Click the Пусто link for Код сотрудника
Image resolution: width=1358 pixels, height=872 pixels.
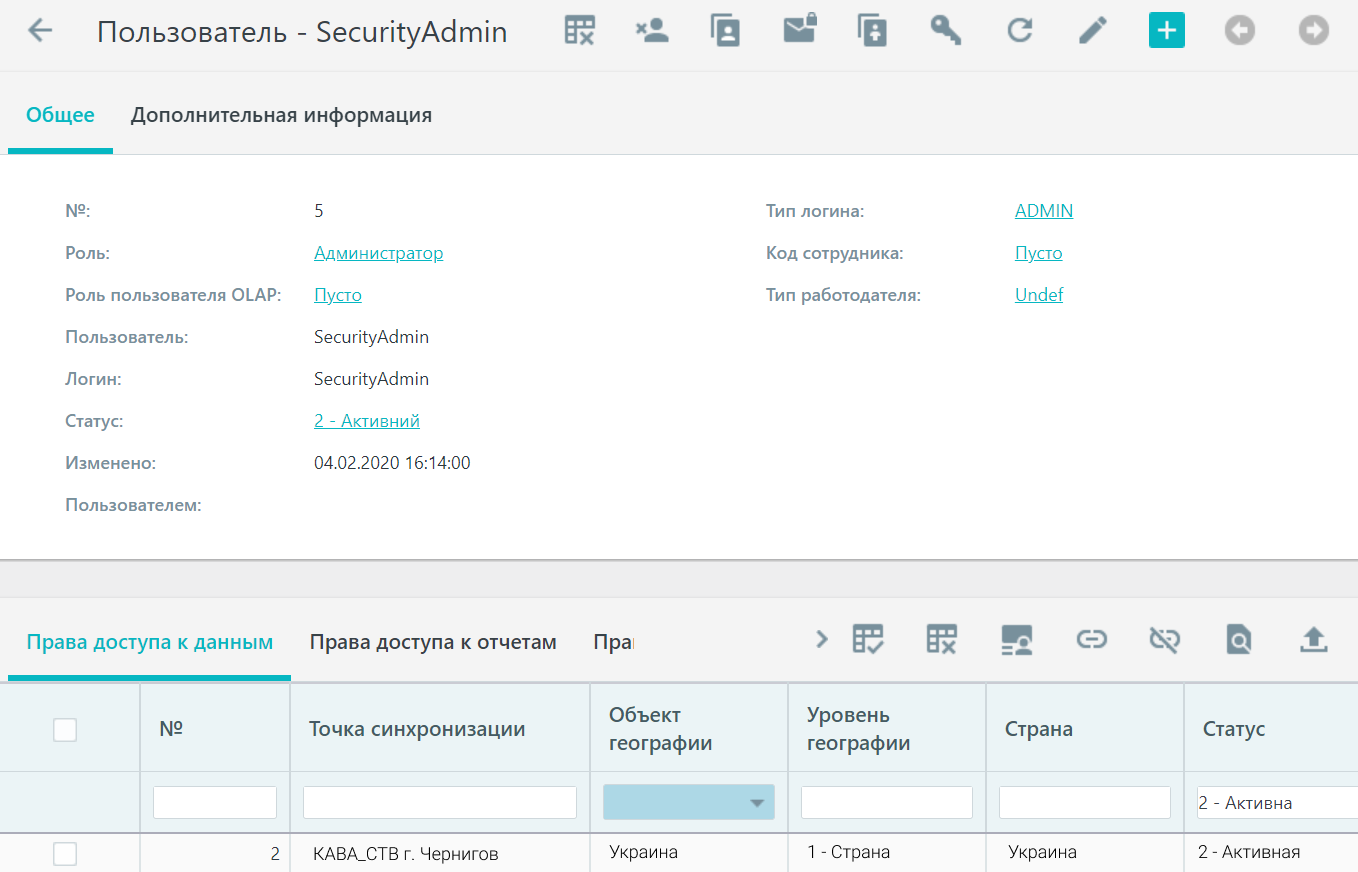tap(1039, 253)
